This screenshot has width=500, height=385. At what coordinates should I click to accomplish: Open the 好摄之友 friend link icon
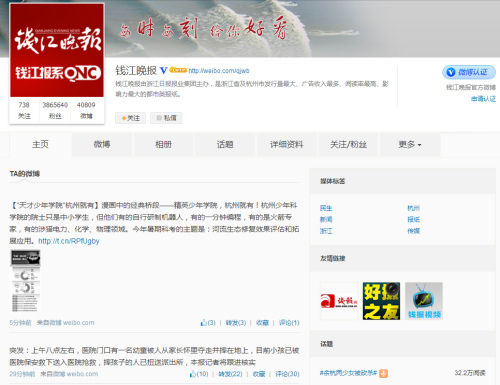381,301
